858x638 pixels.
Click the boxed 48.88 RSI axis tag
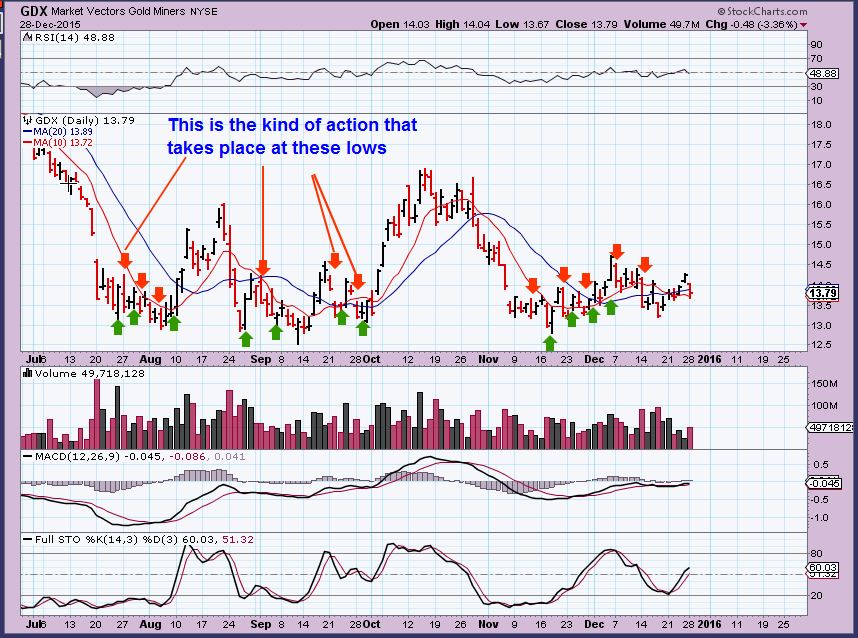click(x=824, y=73)
